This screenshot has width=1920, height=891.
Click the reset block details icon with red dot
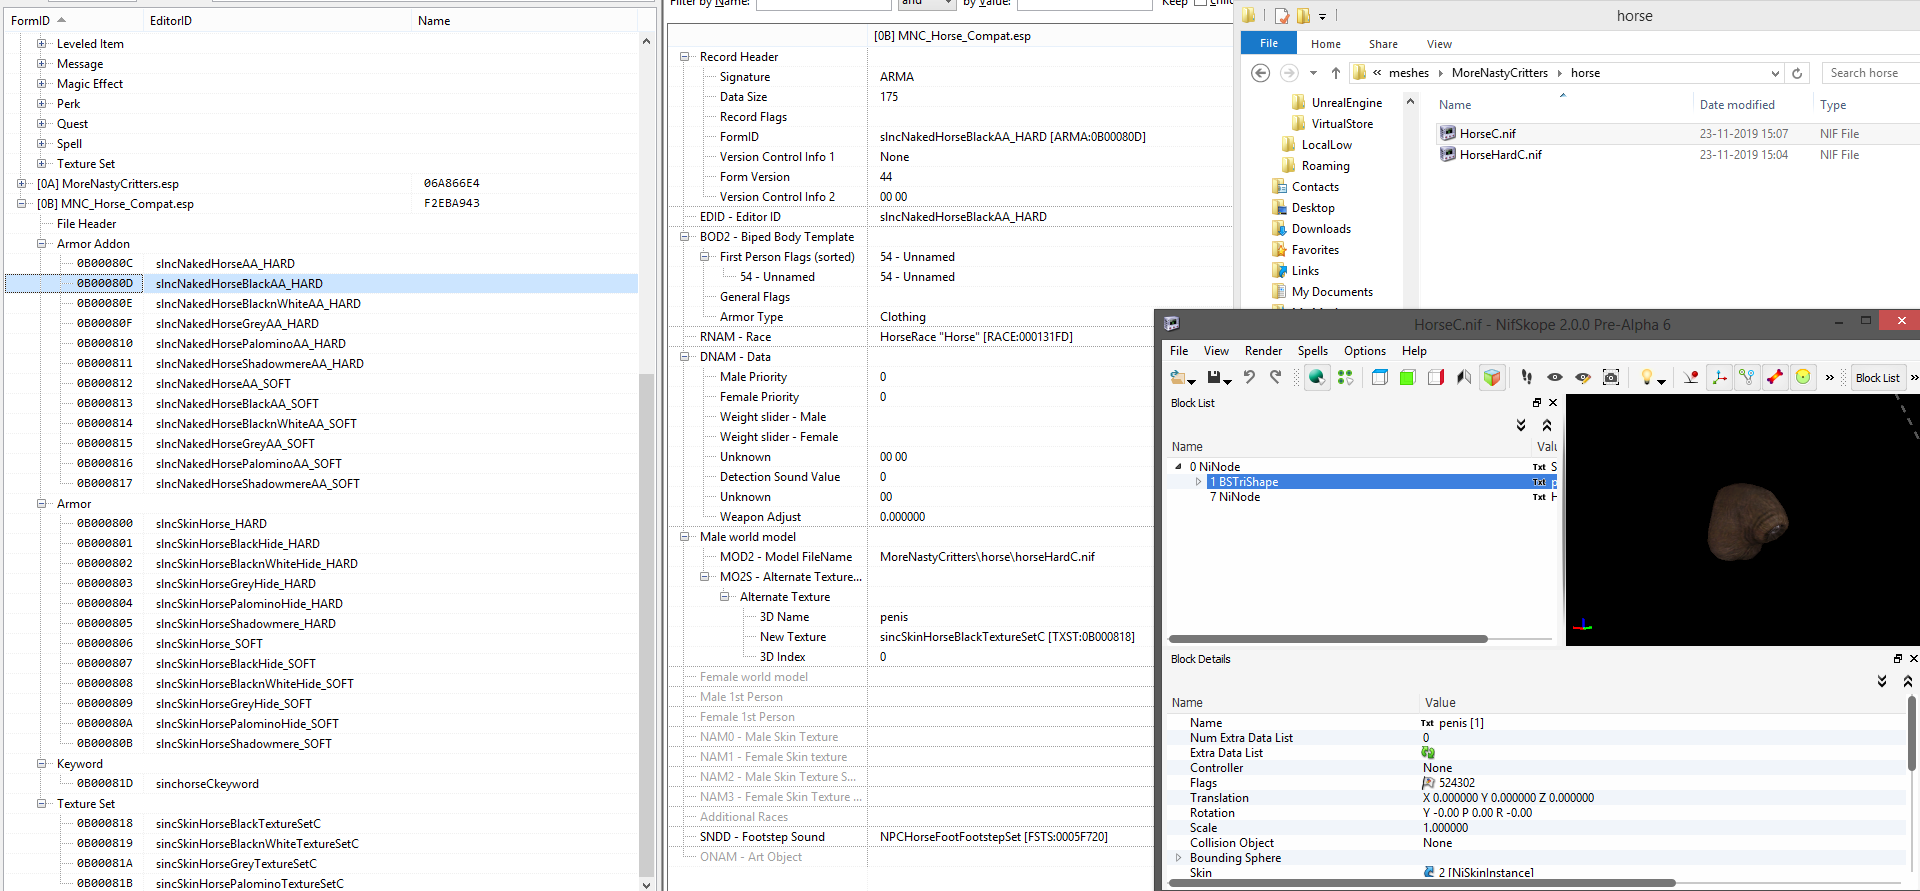point(1691,377)
